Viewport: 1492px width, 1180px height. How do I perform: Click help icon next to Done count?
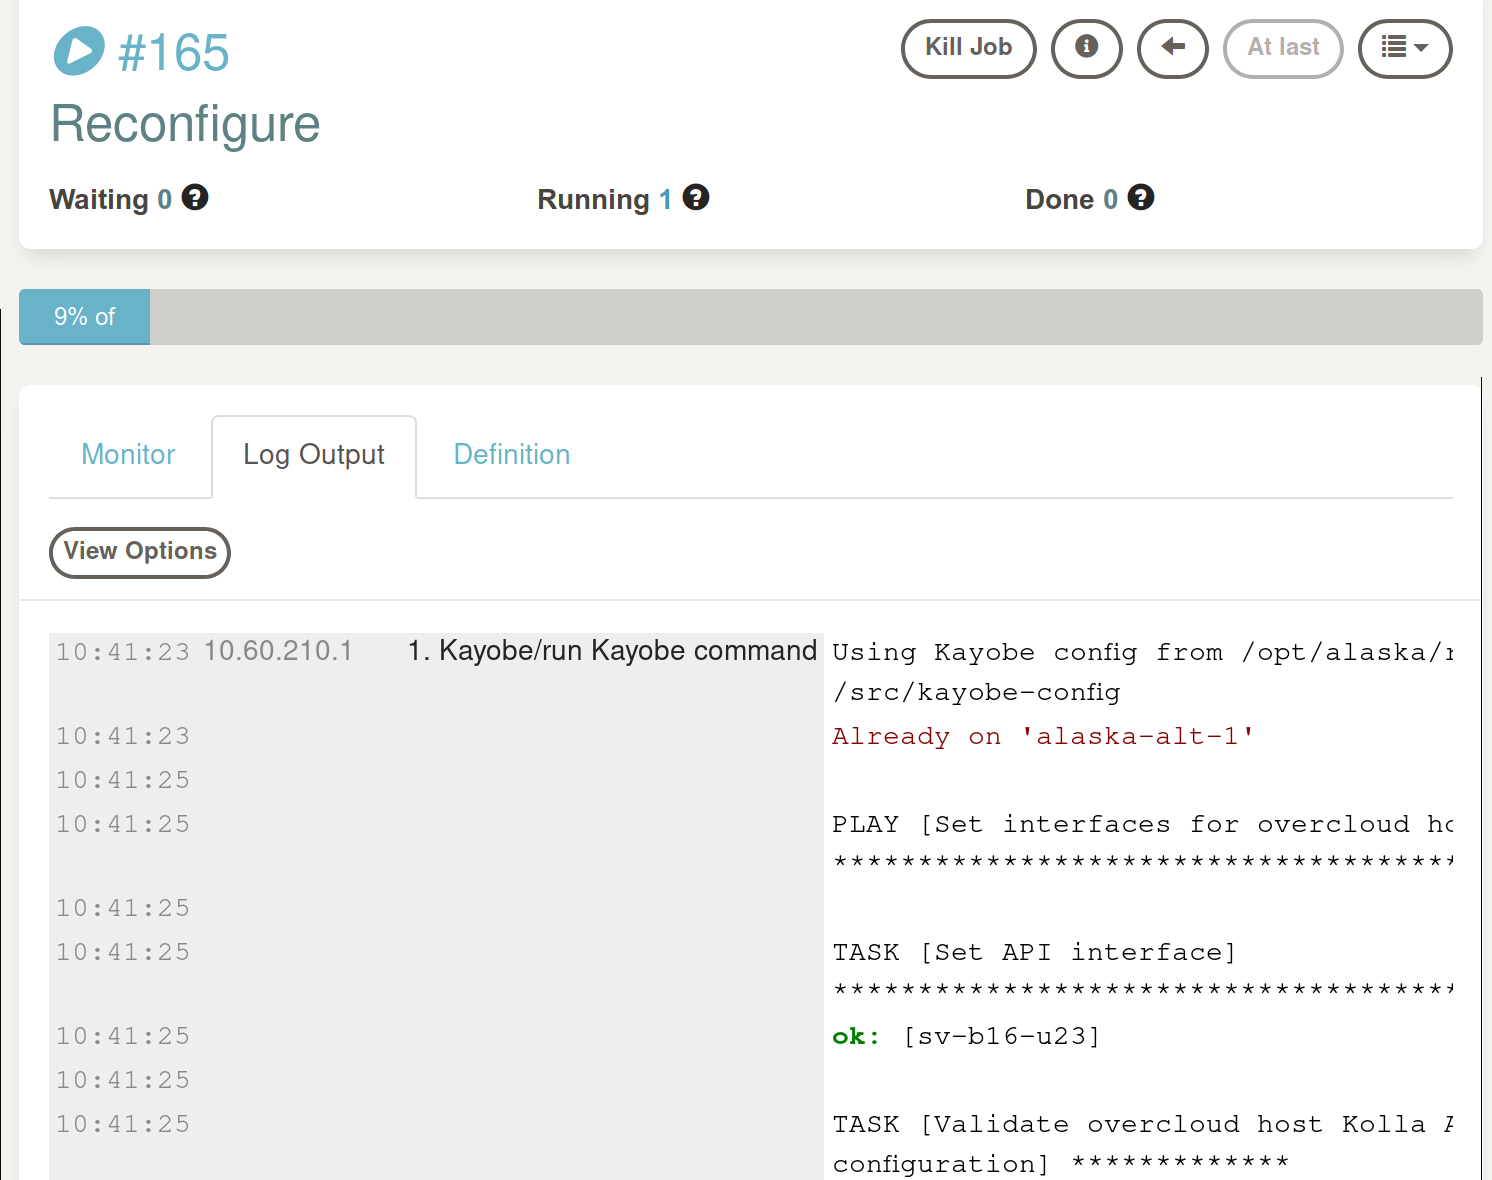1141,198
